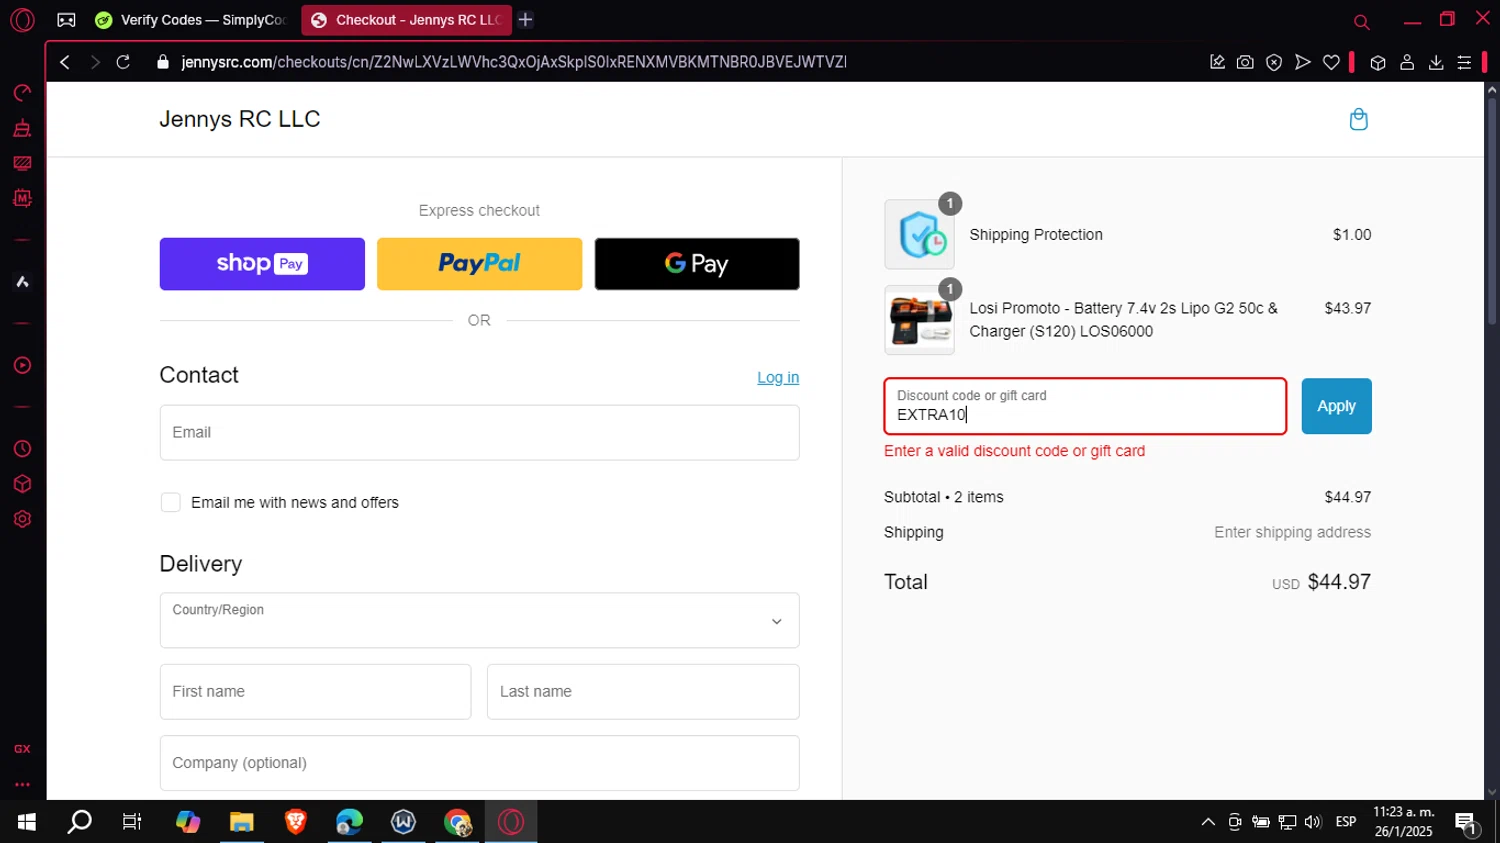Switch to Verify Codes SimplyCodes tab
This screenshot has width=1500, height=843.
(190, 20)
